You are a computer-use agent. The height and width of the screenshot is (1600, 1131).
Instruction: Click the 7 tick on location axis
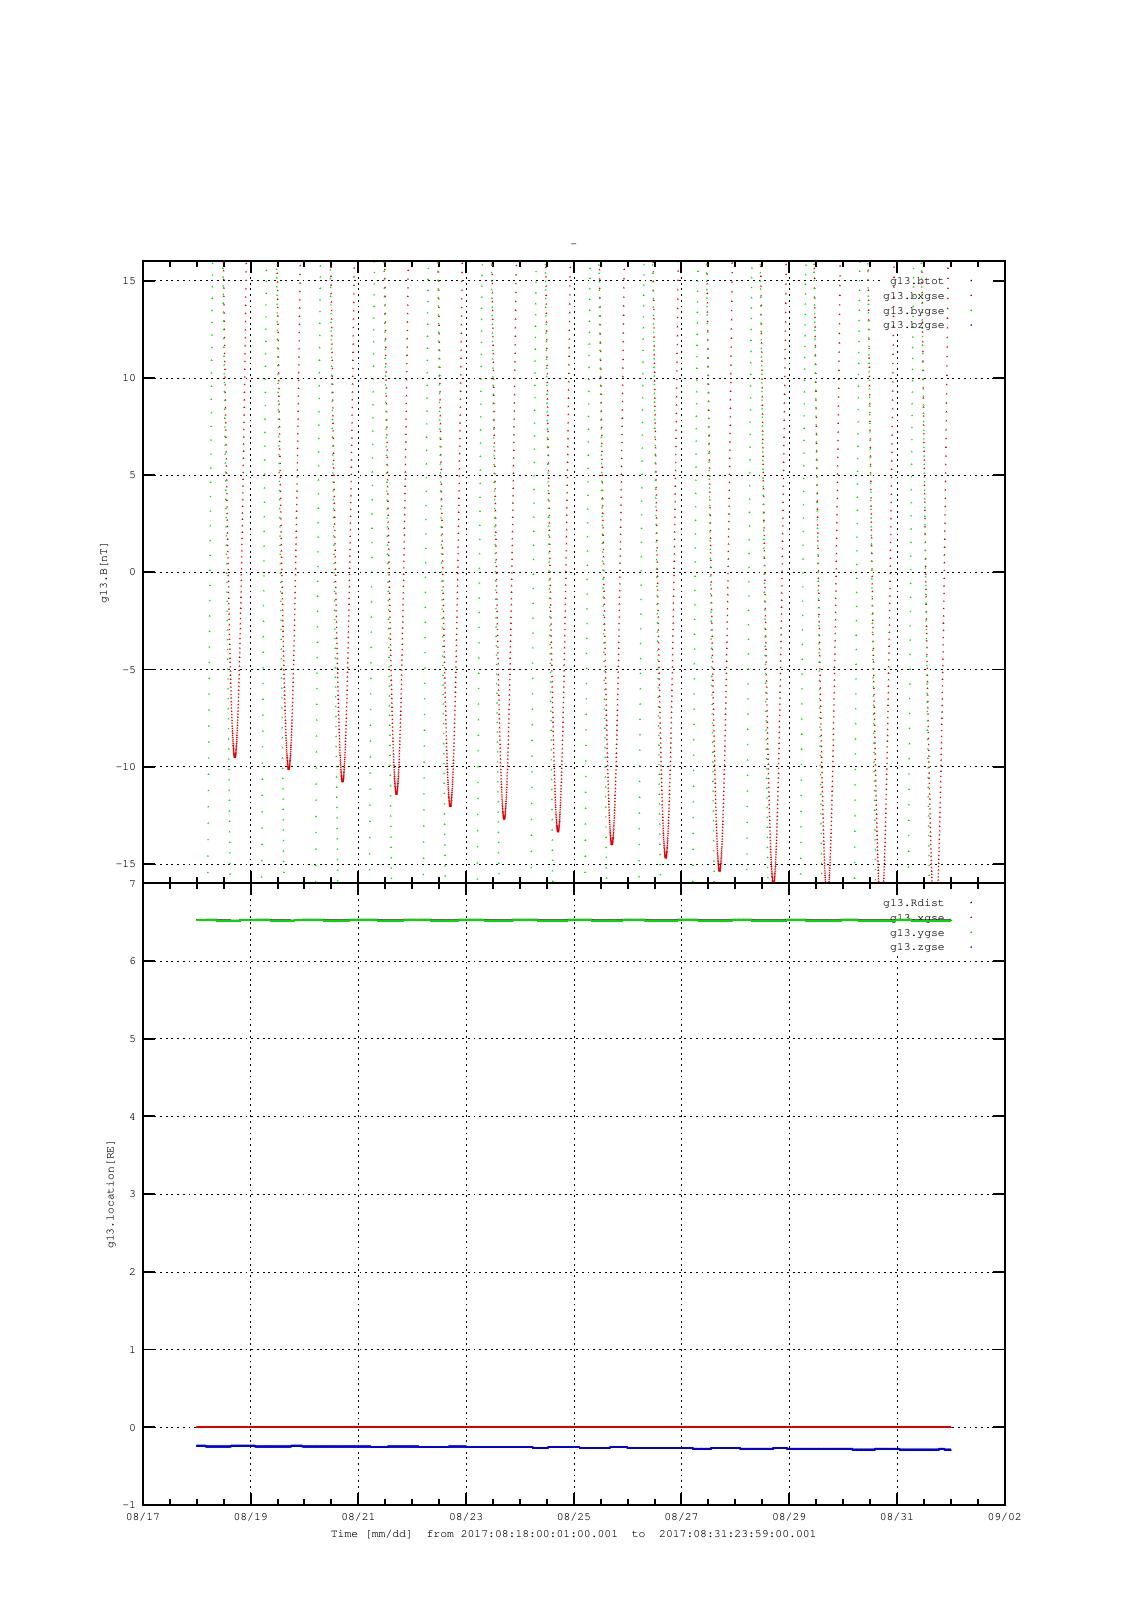click(132, 884)
